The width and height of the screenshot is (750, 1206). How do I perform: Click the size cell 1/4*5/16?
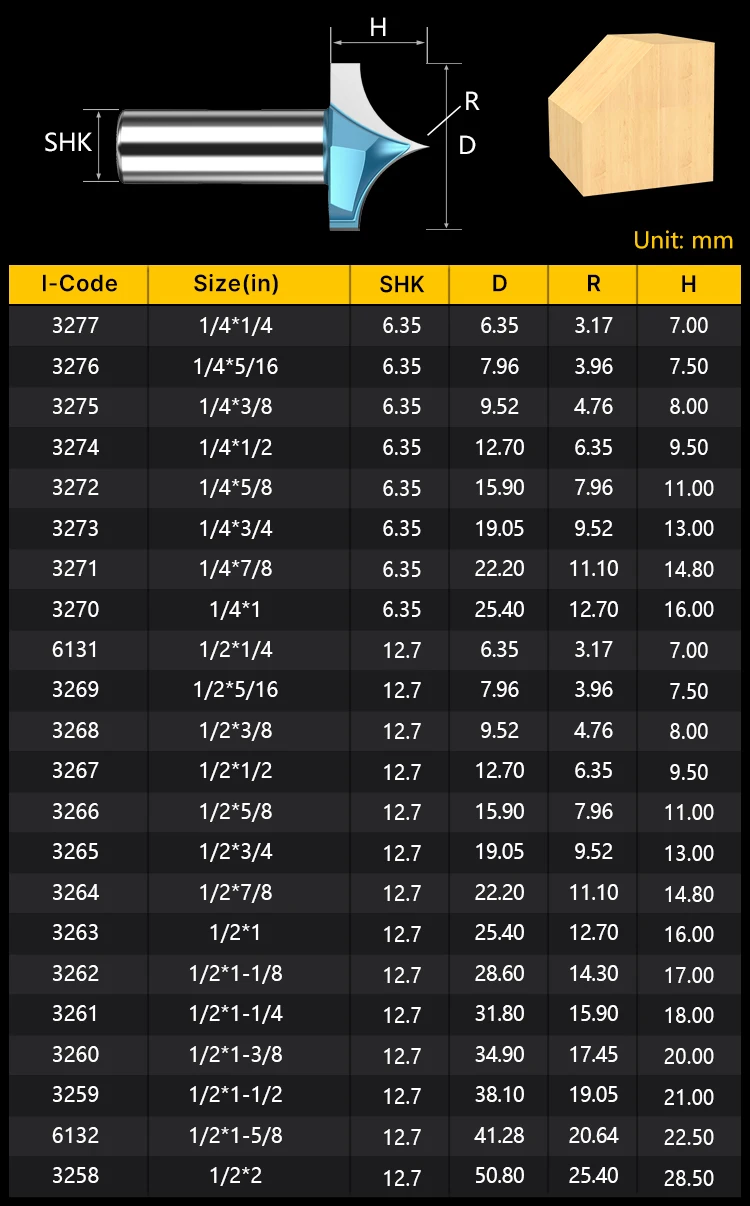(x=236, y=367)
